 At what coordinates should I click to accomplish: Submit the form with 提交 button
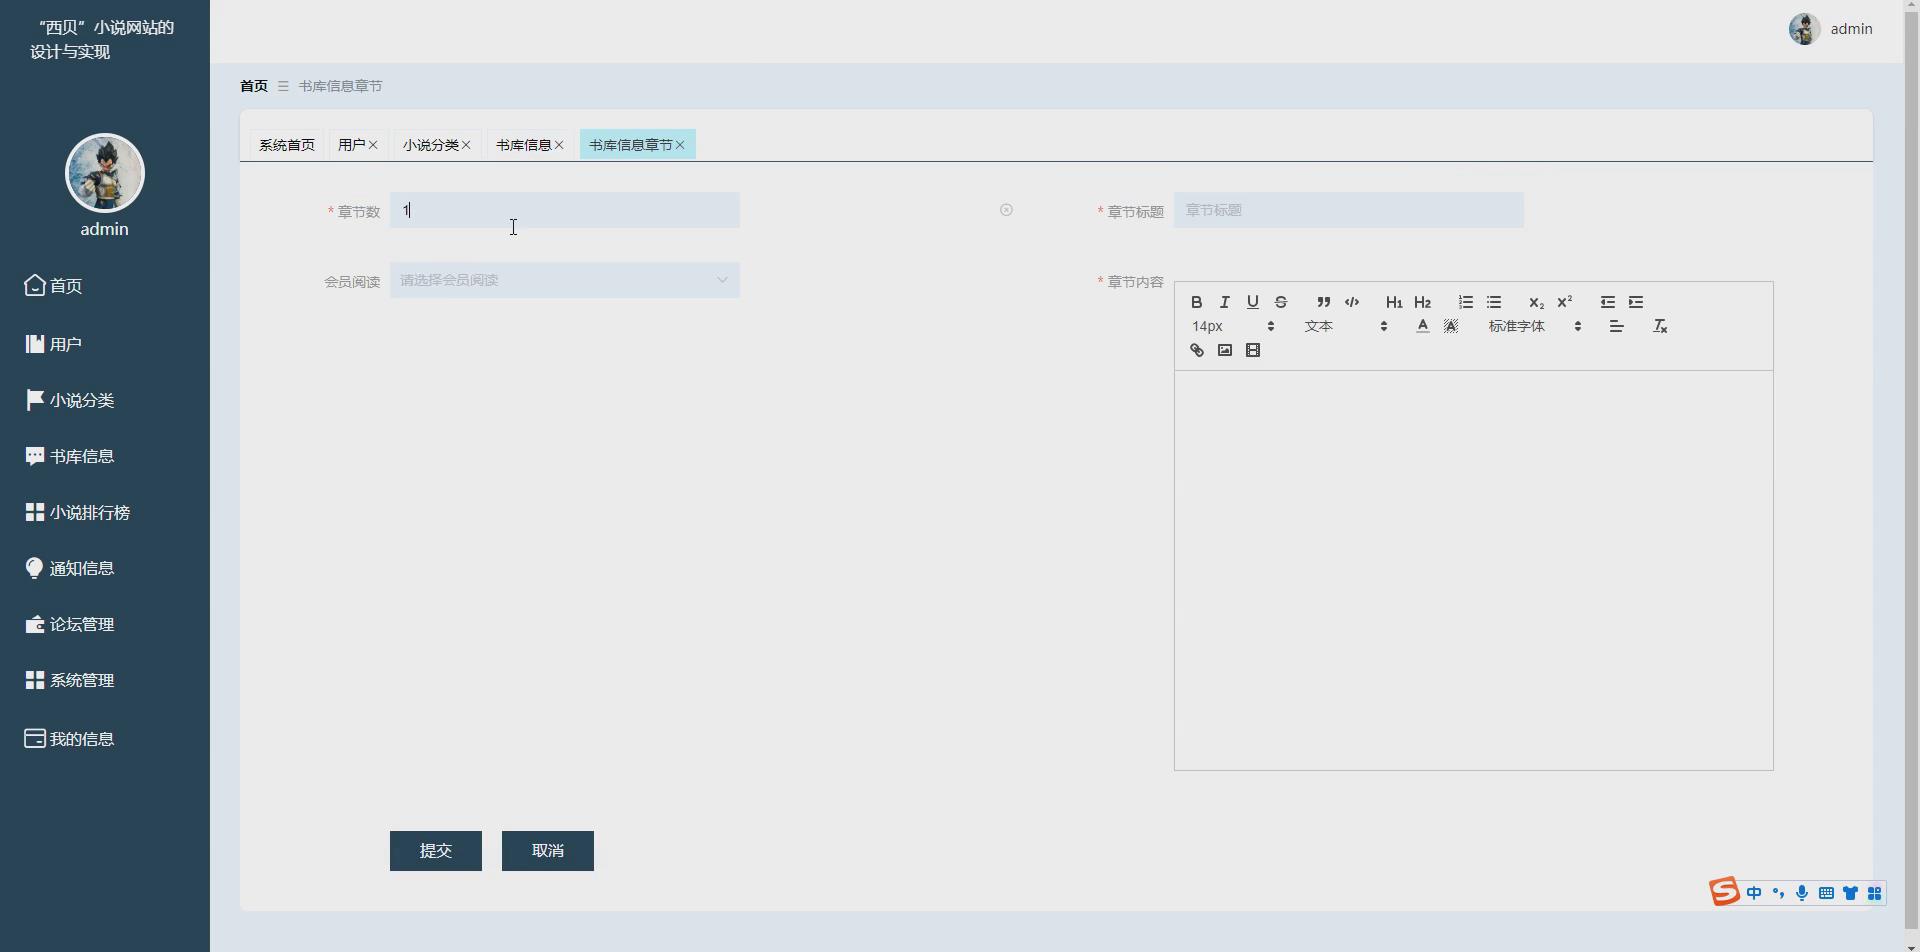pyautogui.click(x=436, y=851)
